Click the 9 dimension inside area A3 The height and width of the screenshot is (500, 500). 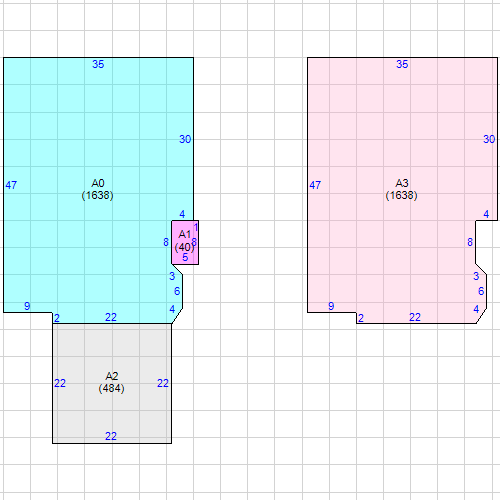(331, 306)
